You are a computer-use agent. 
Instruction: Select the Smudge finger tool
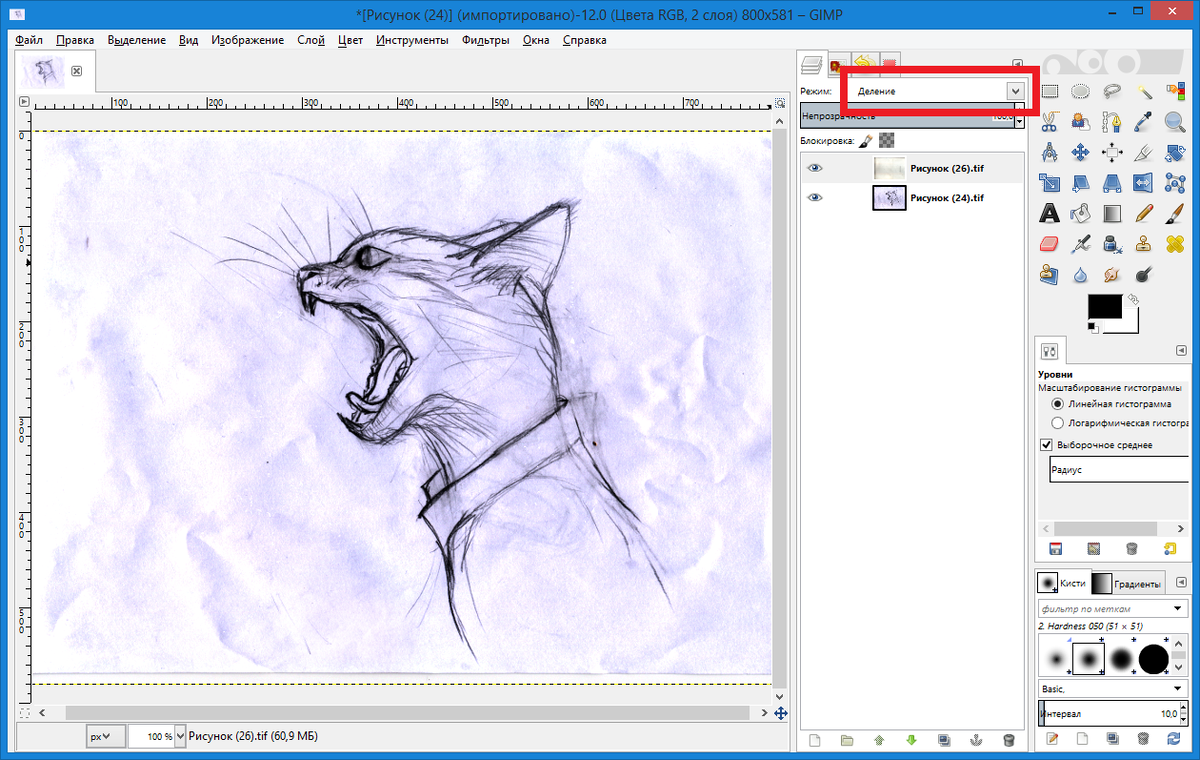pos(1112,274)
